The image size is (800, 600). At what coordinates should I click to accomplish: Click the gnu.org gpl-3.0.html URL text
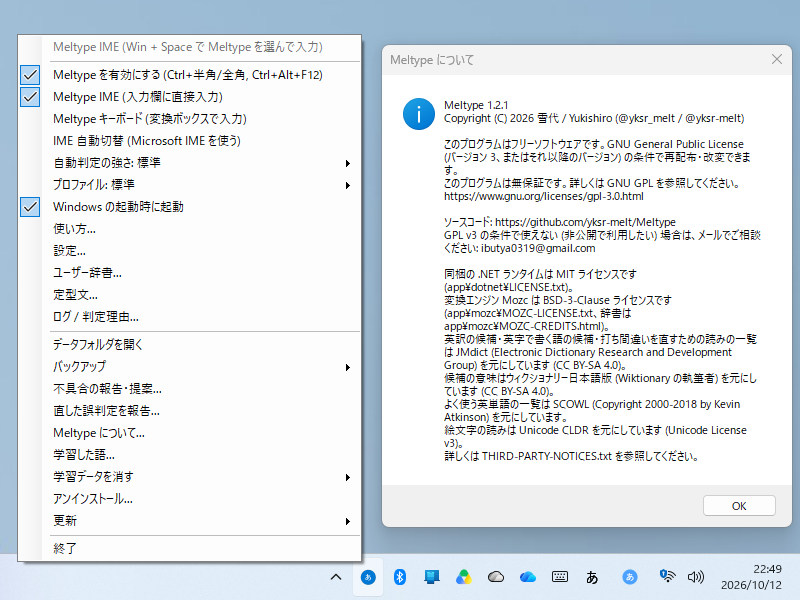click(543, 196)
